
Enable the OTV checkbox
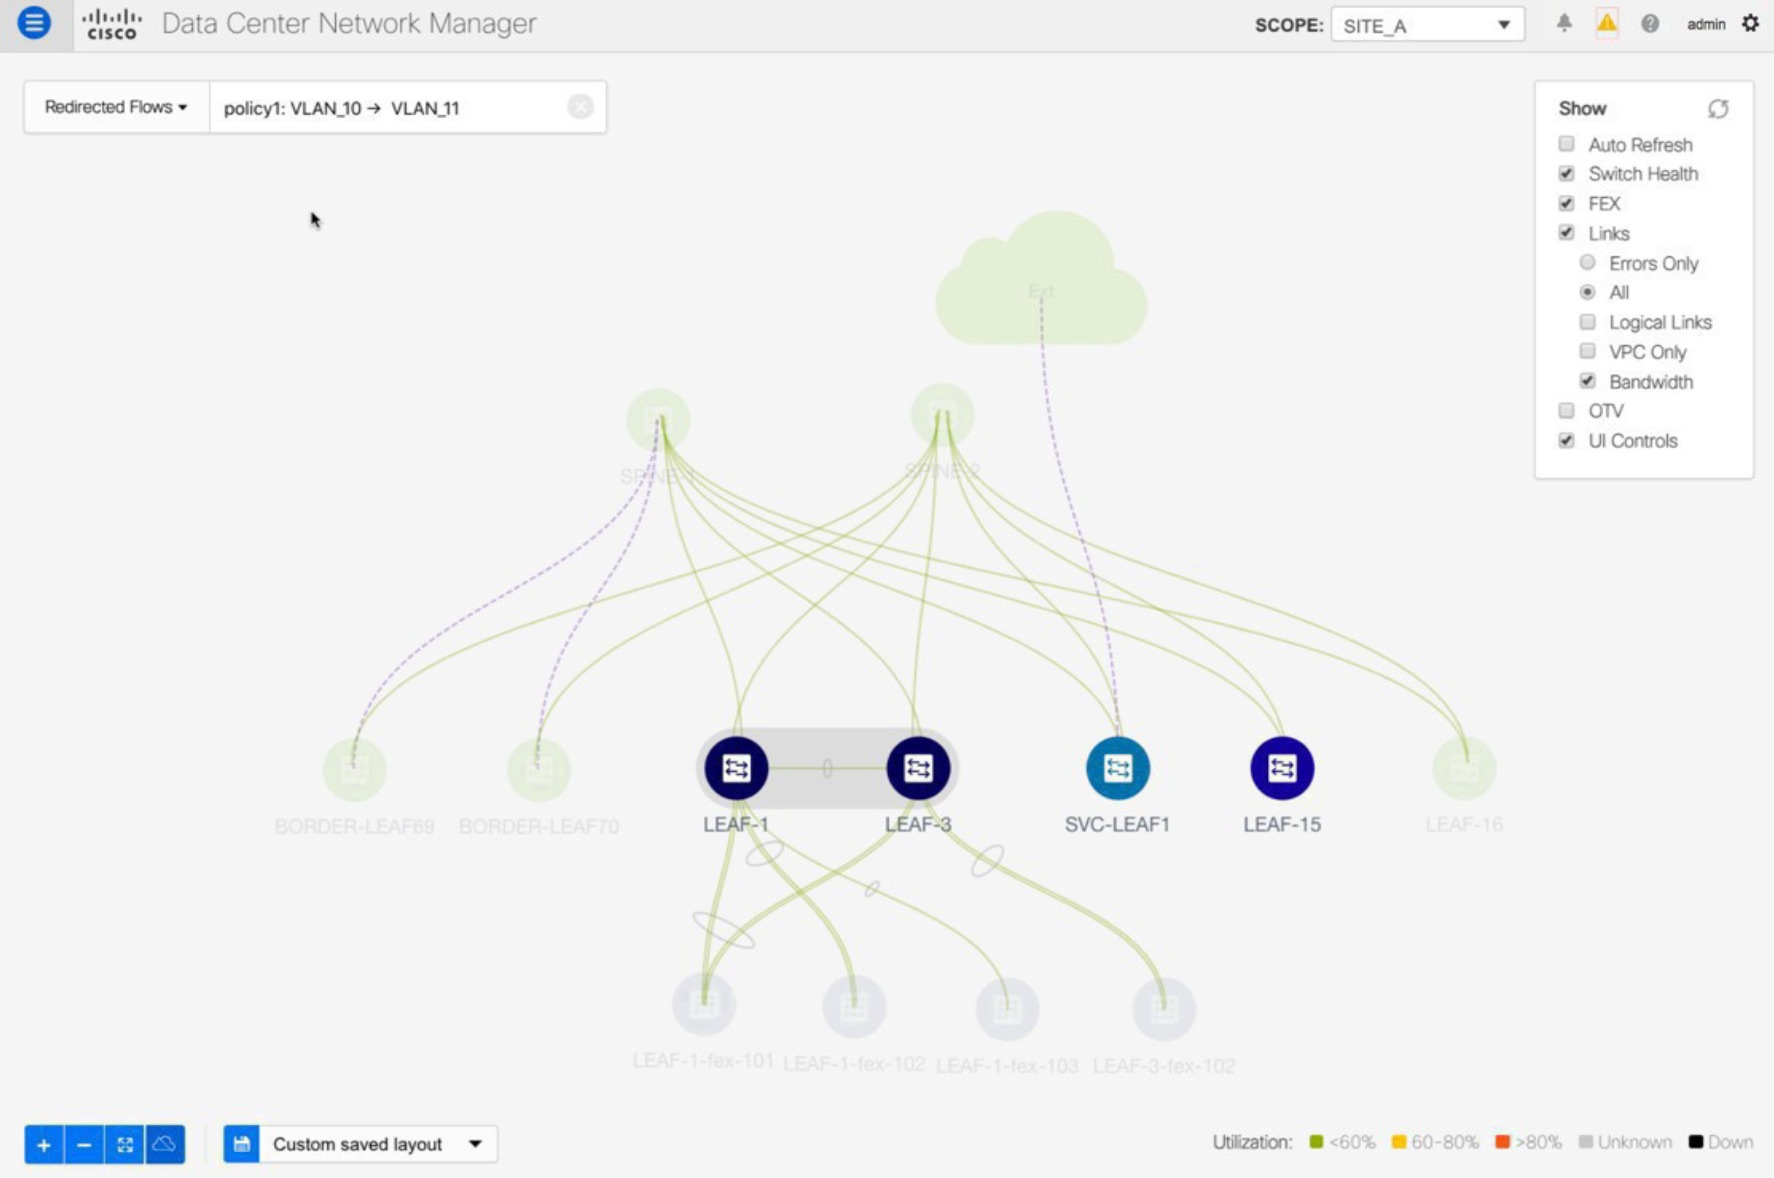click(1567, 411)
